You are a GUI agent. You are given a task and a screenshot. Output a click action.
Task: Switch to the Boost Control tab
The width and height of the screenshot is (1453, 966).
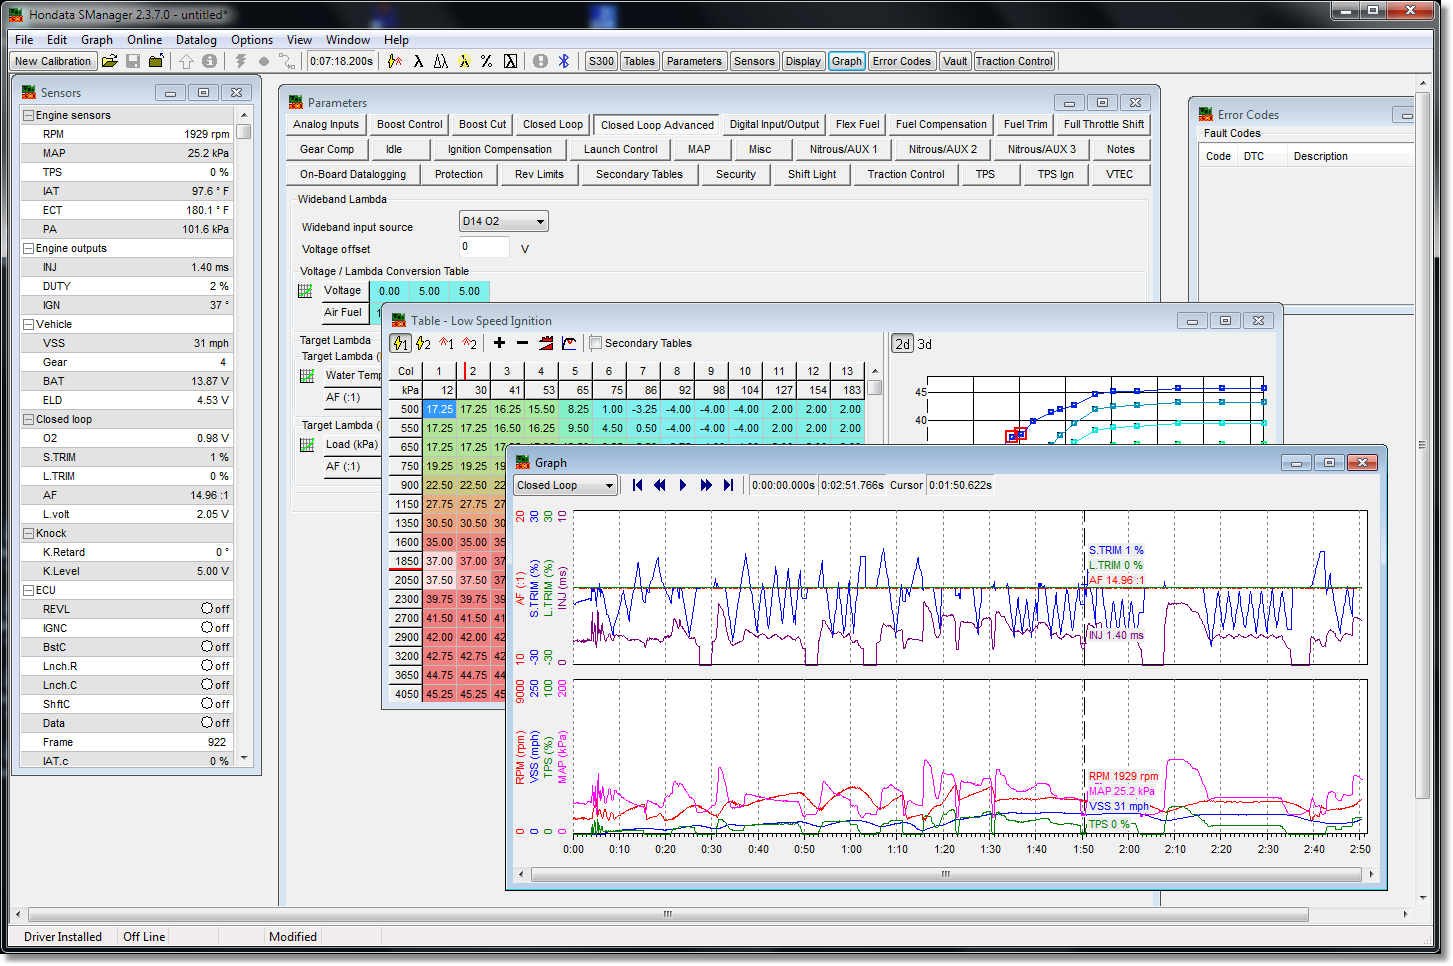click(409, 125)
